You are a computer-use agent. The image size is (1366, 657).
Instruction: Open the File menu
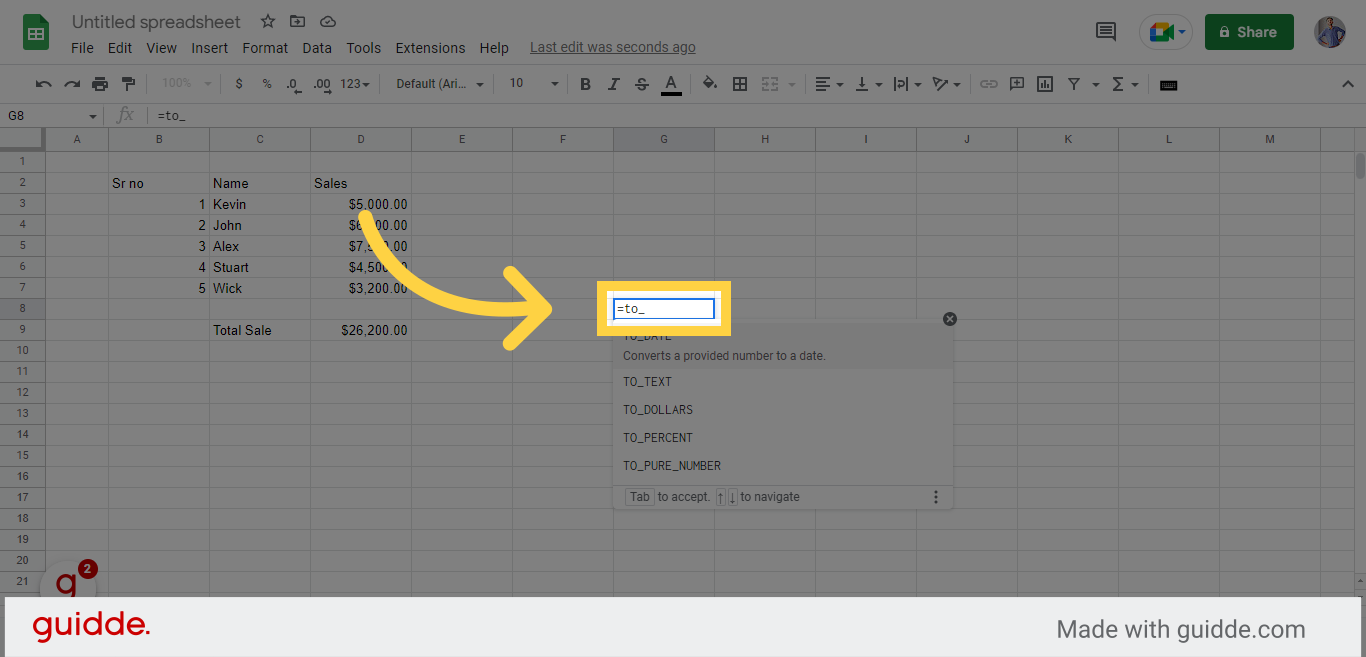pos(83,48)
